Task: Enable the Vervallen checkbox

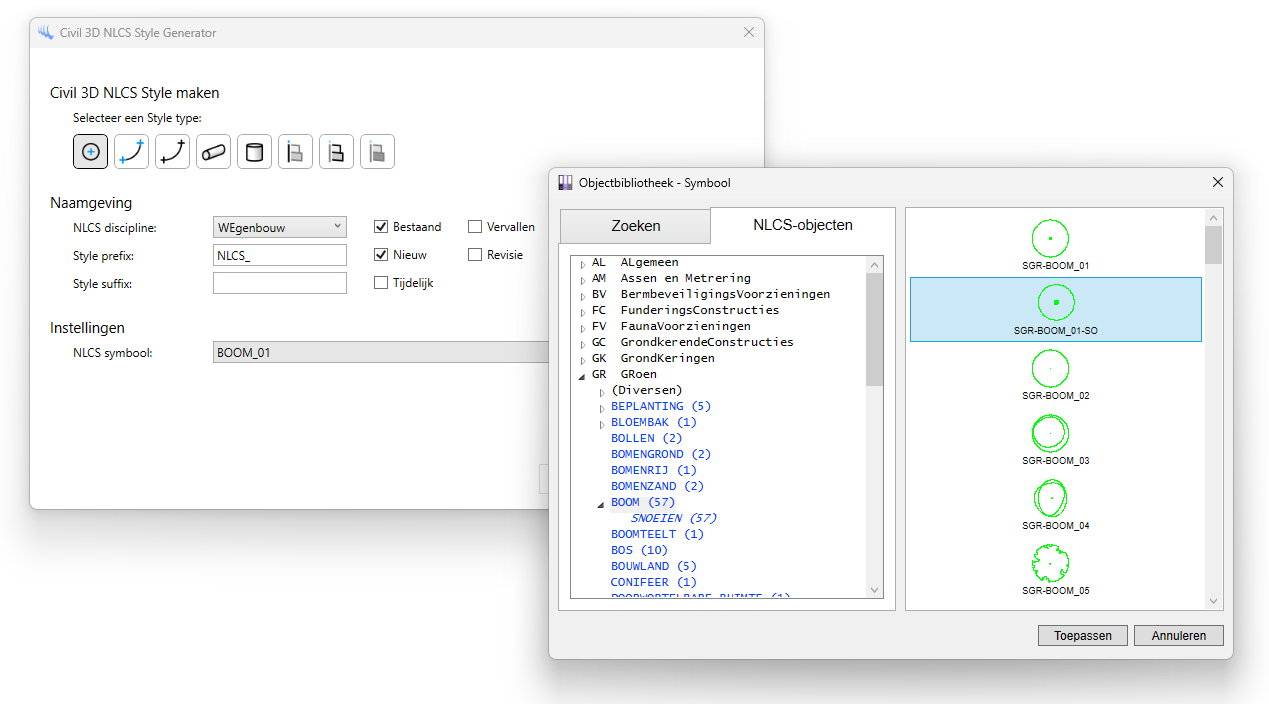Action: point(475,227)
